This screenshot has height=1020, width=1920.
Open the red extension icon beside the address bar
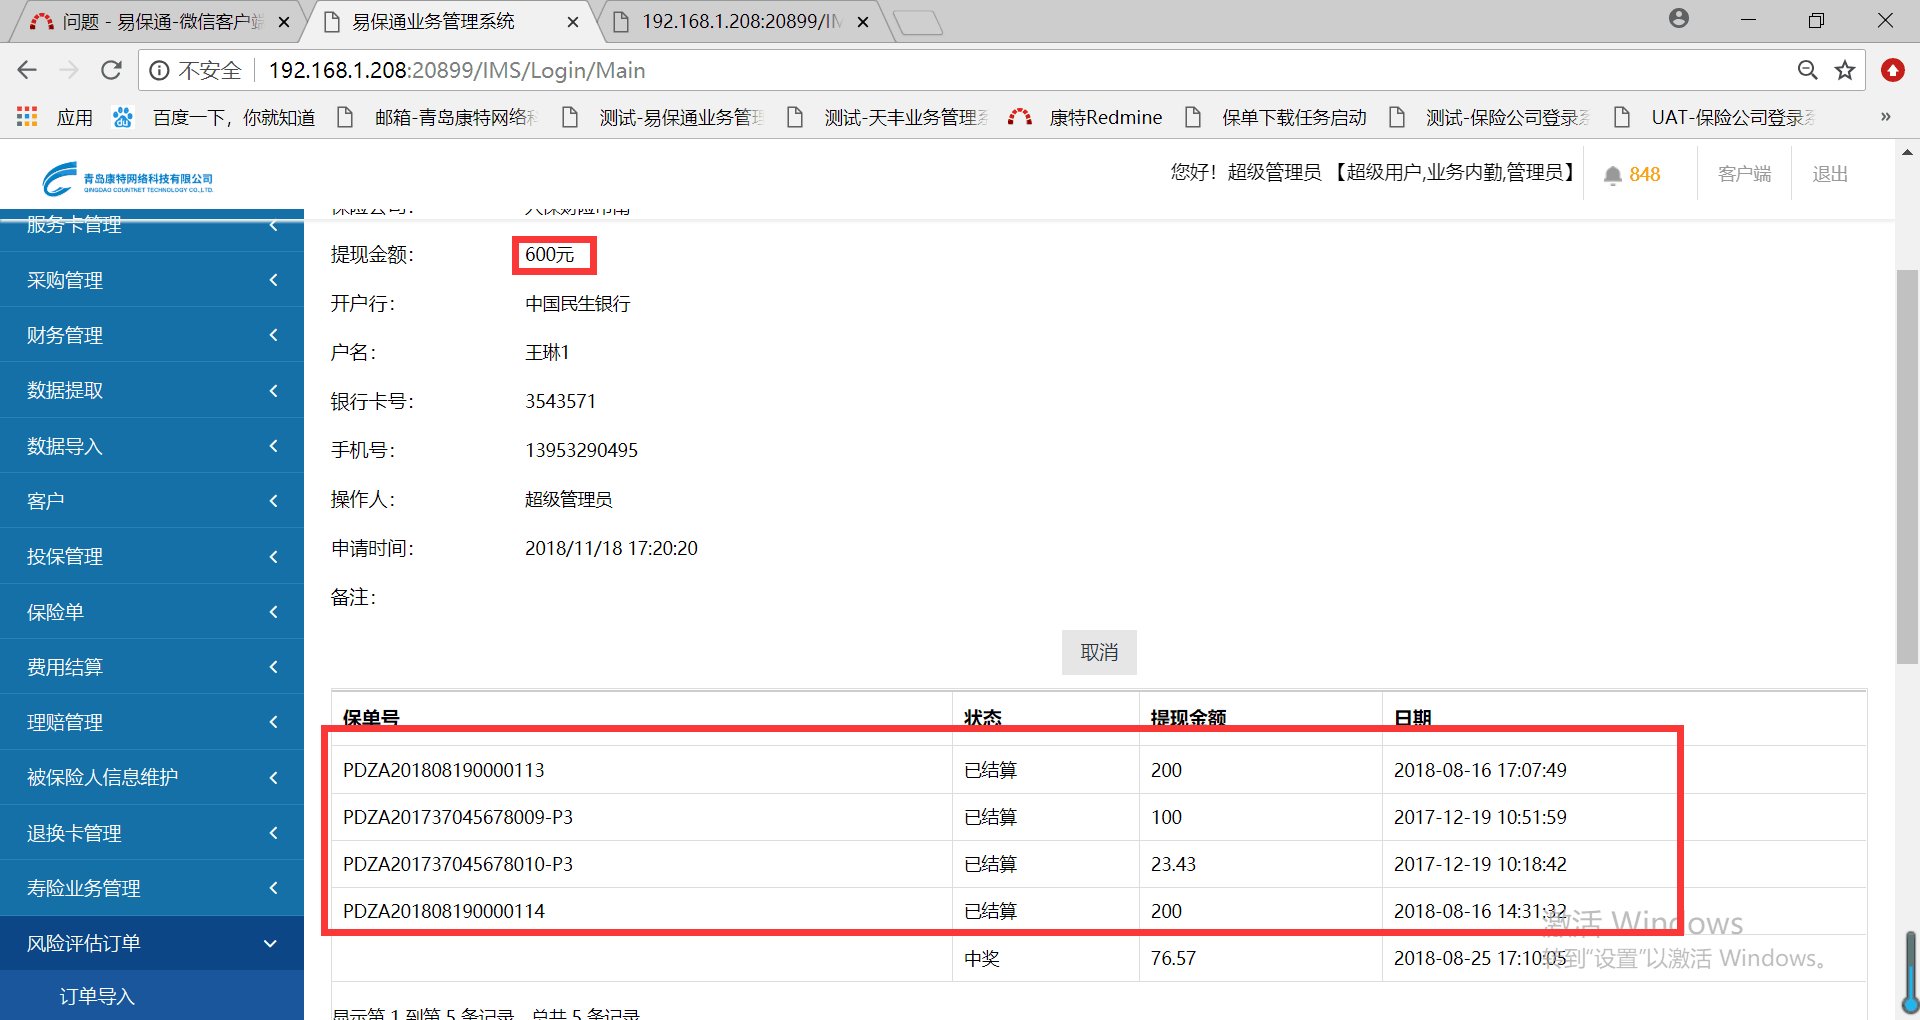(x=1892, y=70)
